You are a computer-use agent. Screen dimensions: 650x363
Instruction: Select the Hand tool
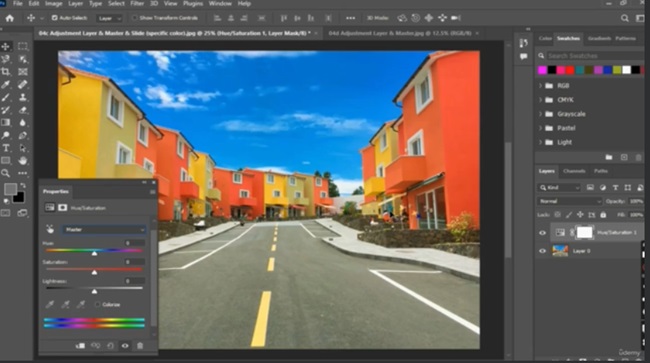click(x=23, y=160)
